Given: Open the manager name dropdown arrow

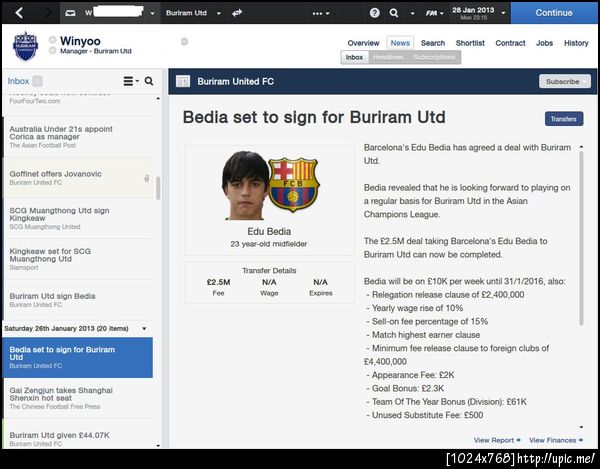Looking at the screenshot, I should pyautogui.click(x=152, y=13).
